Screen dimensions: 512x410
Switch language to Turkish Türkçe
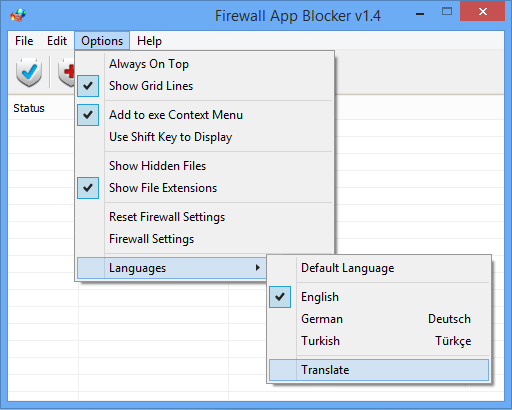379,341
